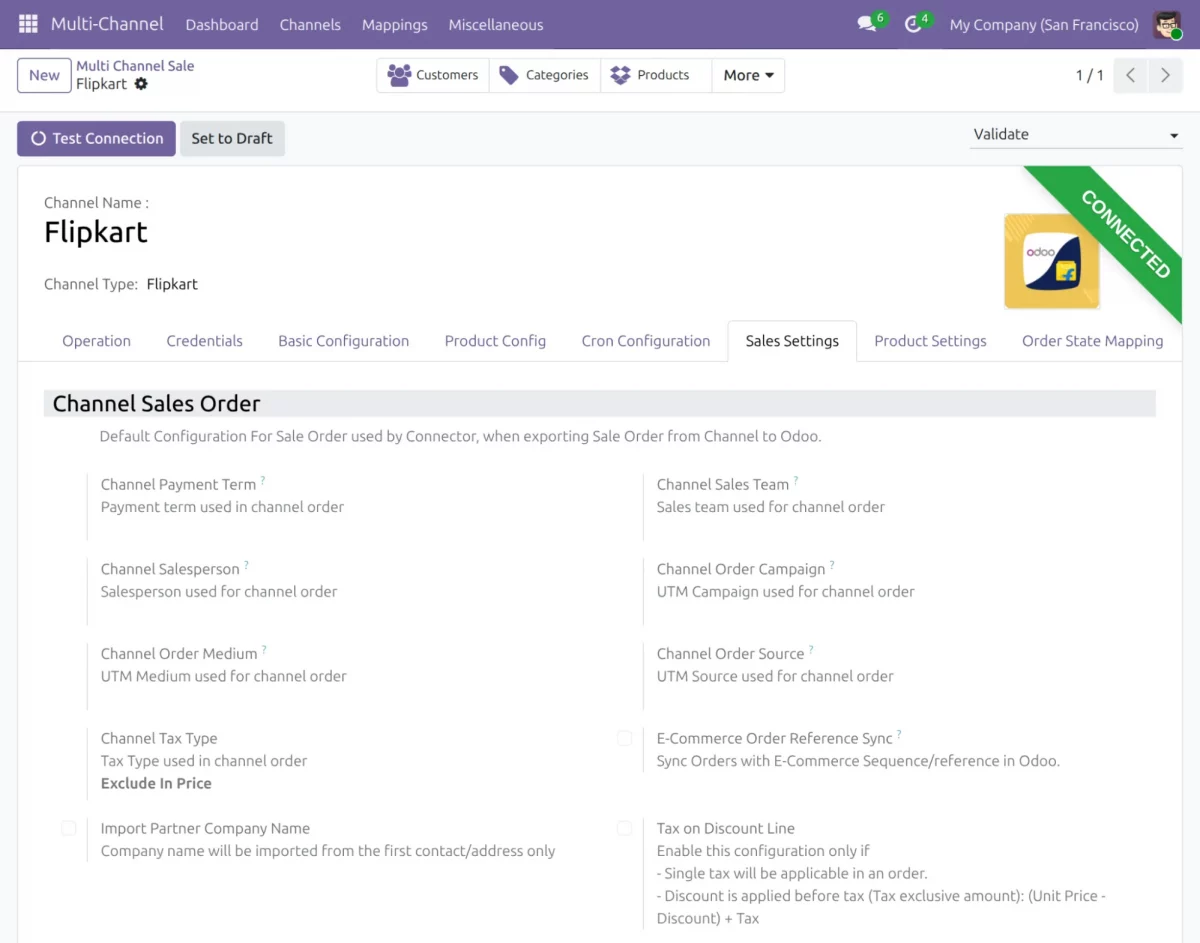Open the Dashboard menu

tap(222, 24)
